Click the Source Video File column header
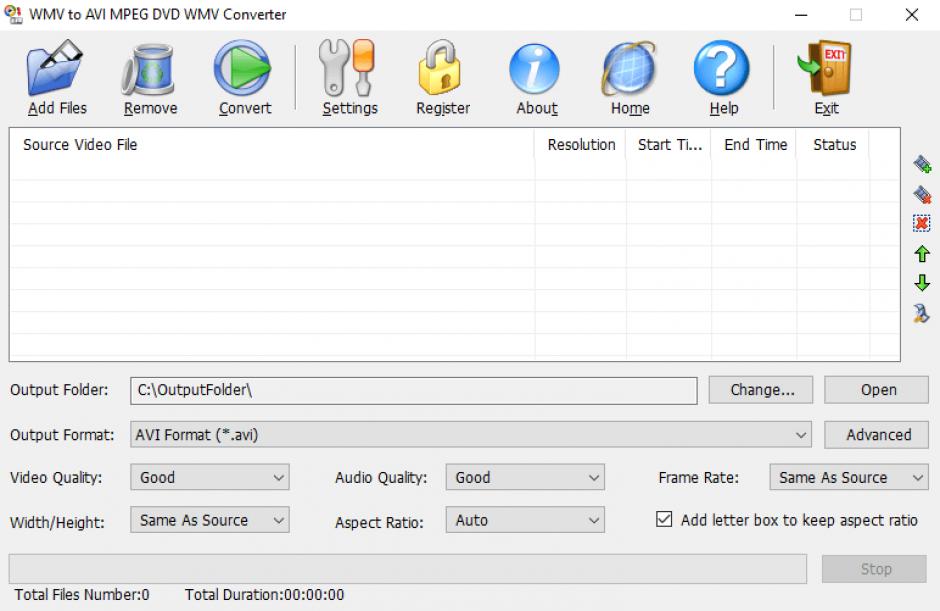The width and height of the screenshot is (940, 611). click(x=80, y=145)
